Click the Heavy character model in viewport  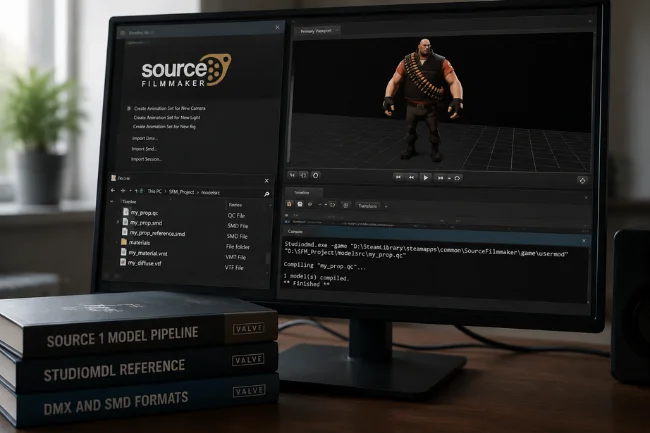[423, 99]
